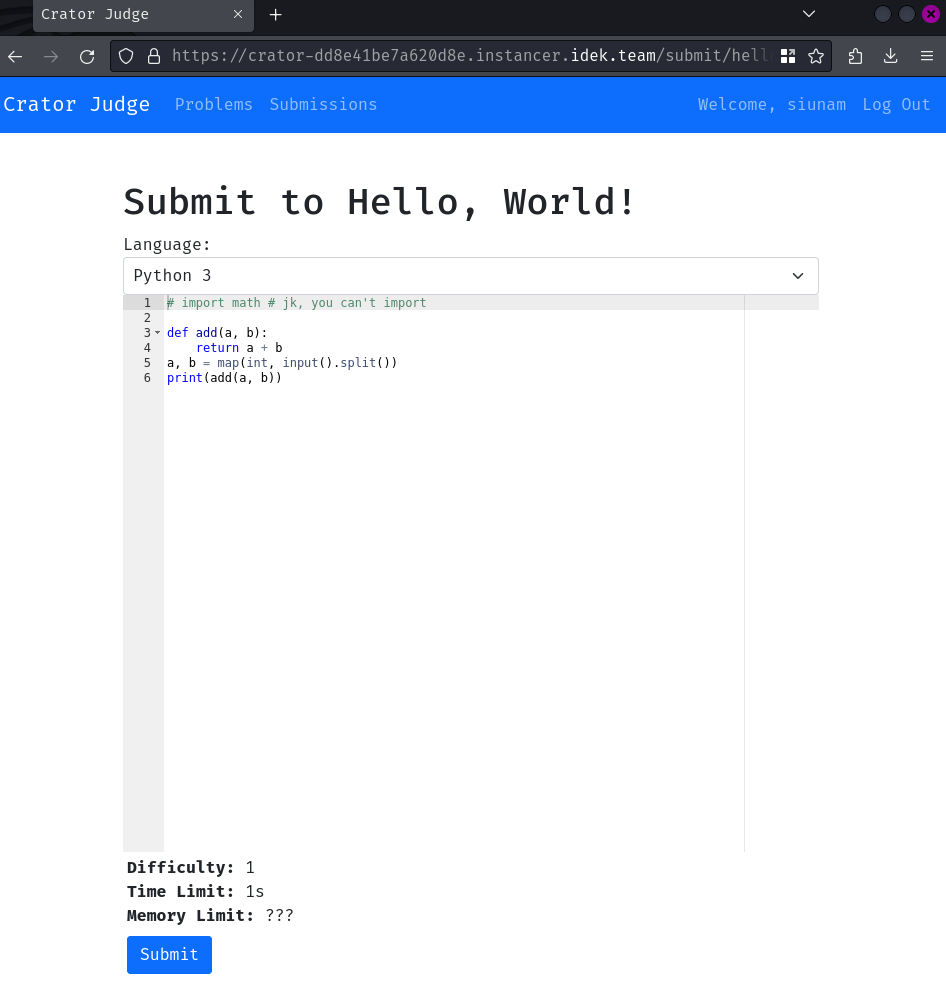The height and width of the screenshot is (994, 946).
Task: Submit the solution with Submit button
Action: click(x=169, y=955)
